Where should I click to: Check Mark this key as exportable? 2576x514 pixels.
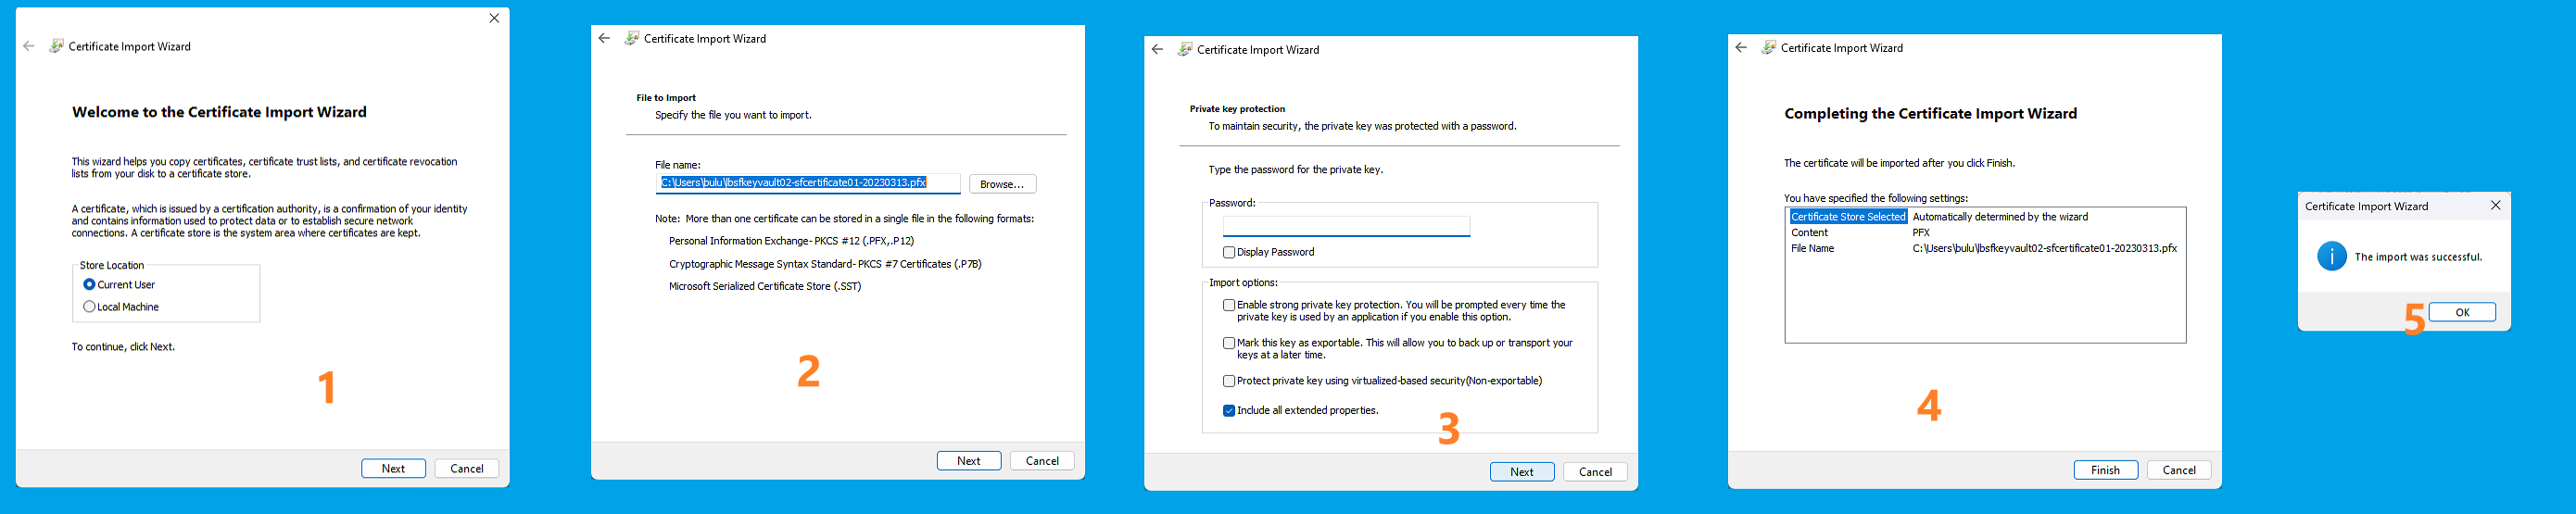pos(1229,343)
